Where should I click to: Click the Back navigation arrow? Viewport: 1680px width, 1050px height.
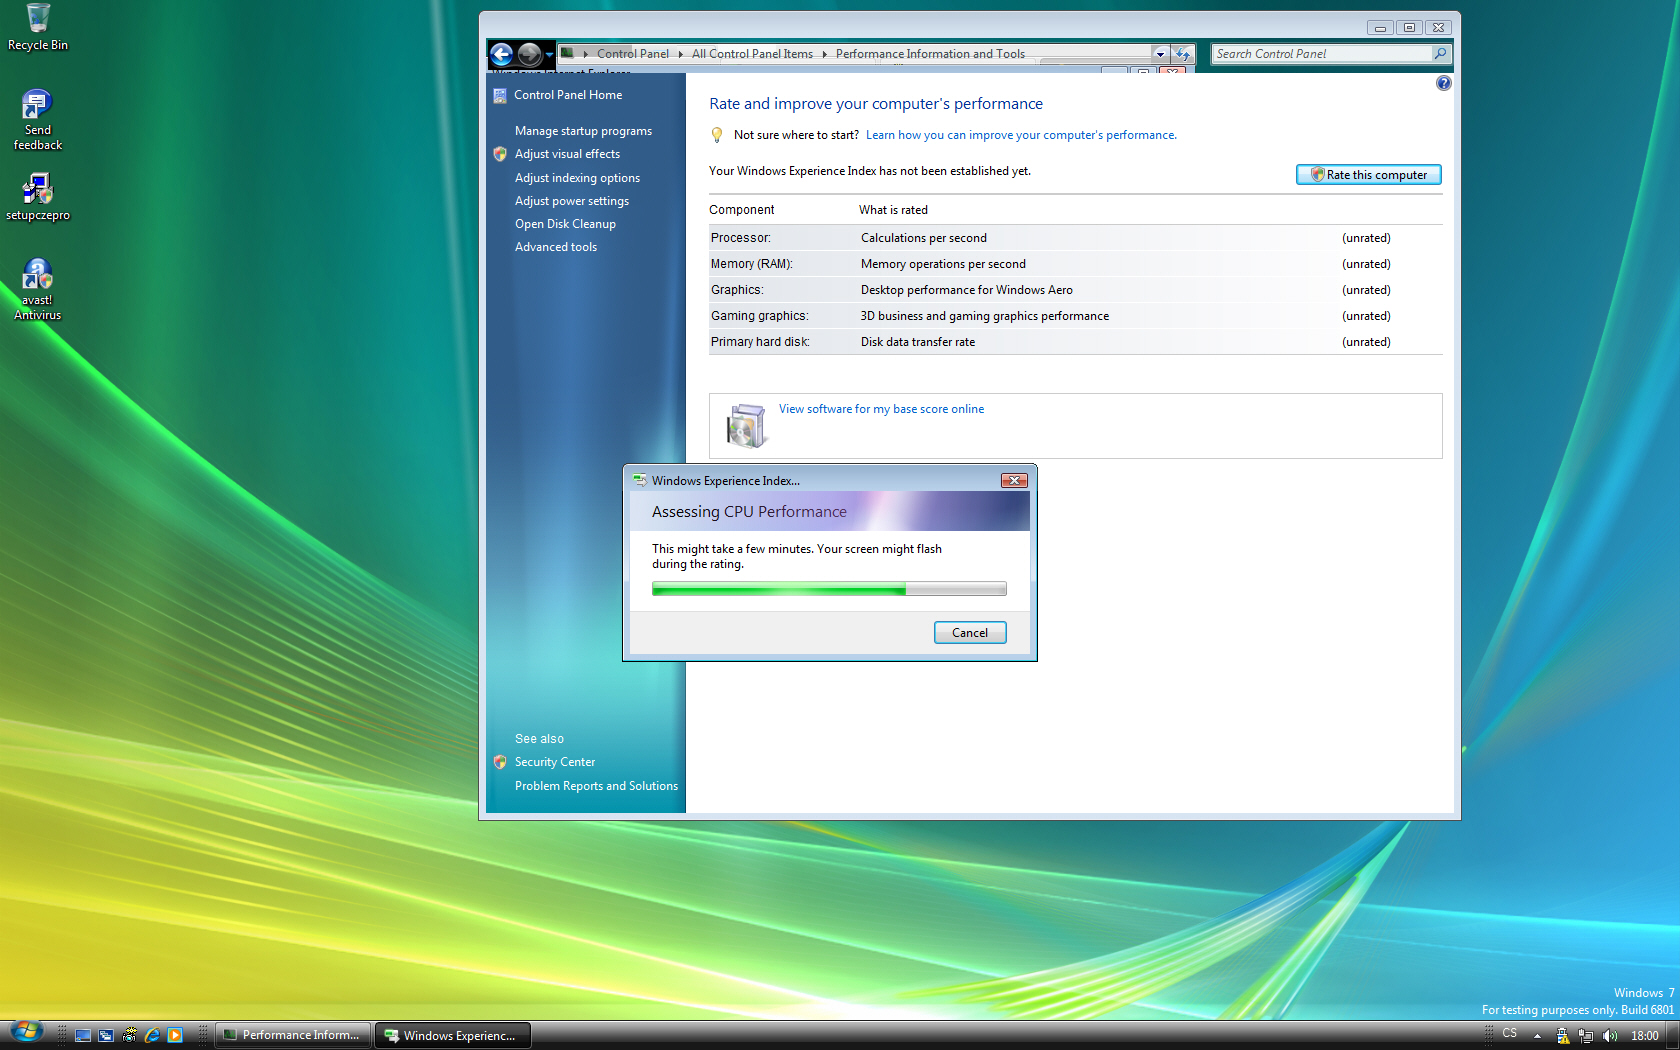click(502, 54)
